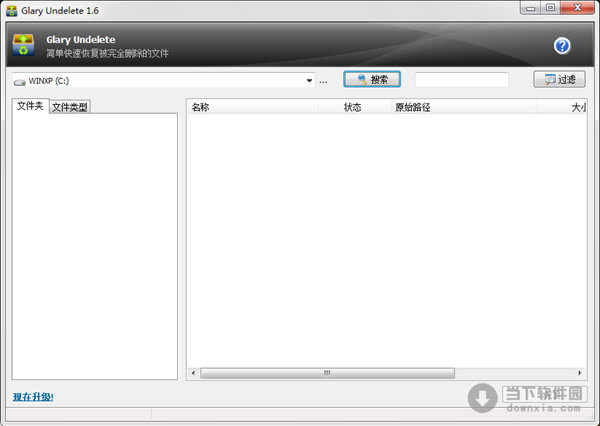Click the 过滤 filter button
Screen dimensions: 600x426
point(559,79)
